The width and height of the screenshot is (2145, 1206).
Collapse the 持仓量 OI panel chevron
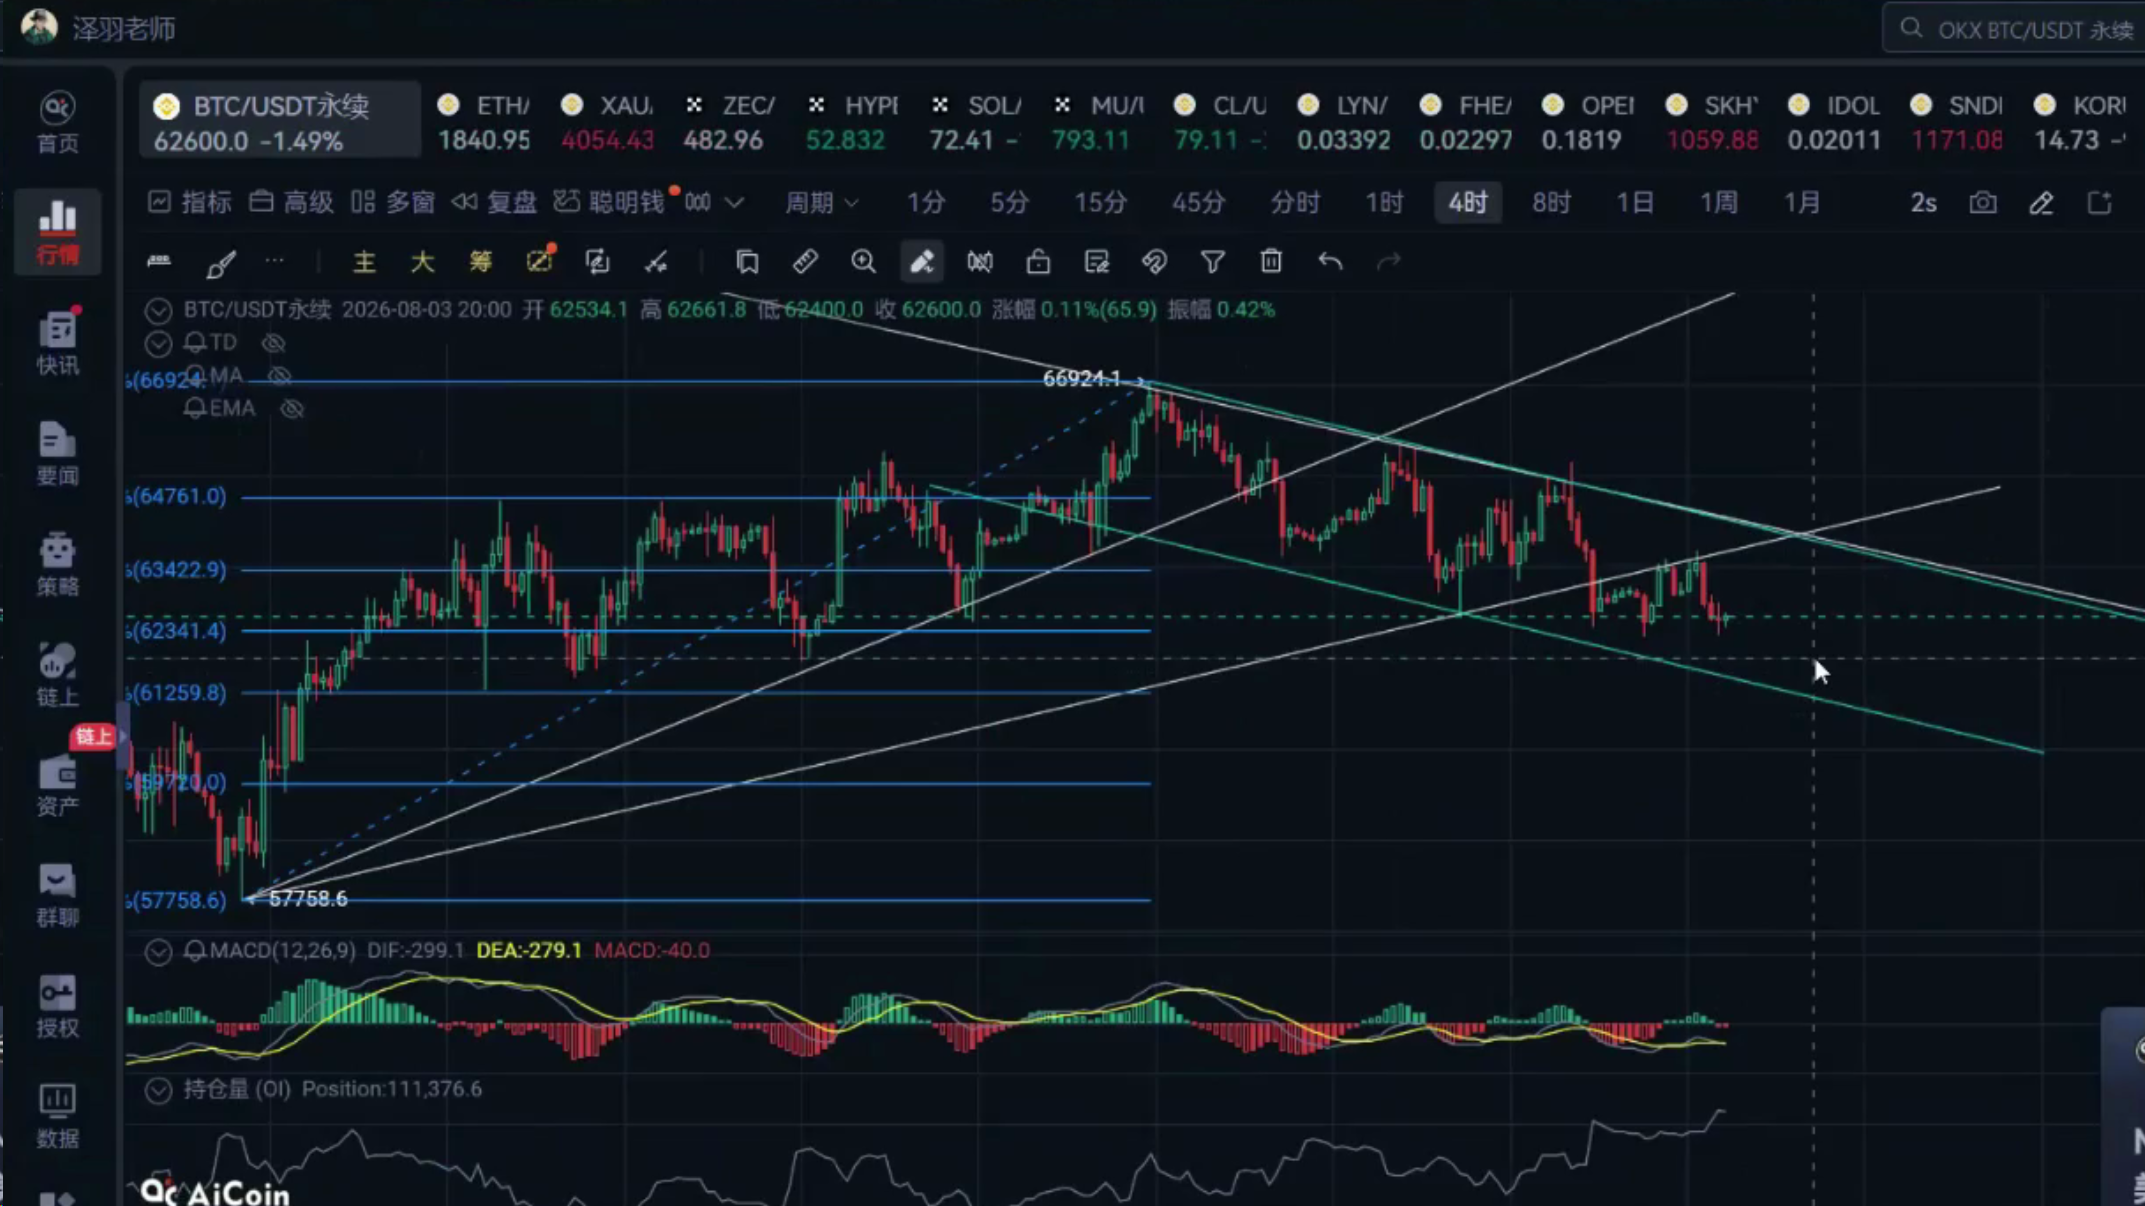[158, 1090]
